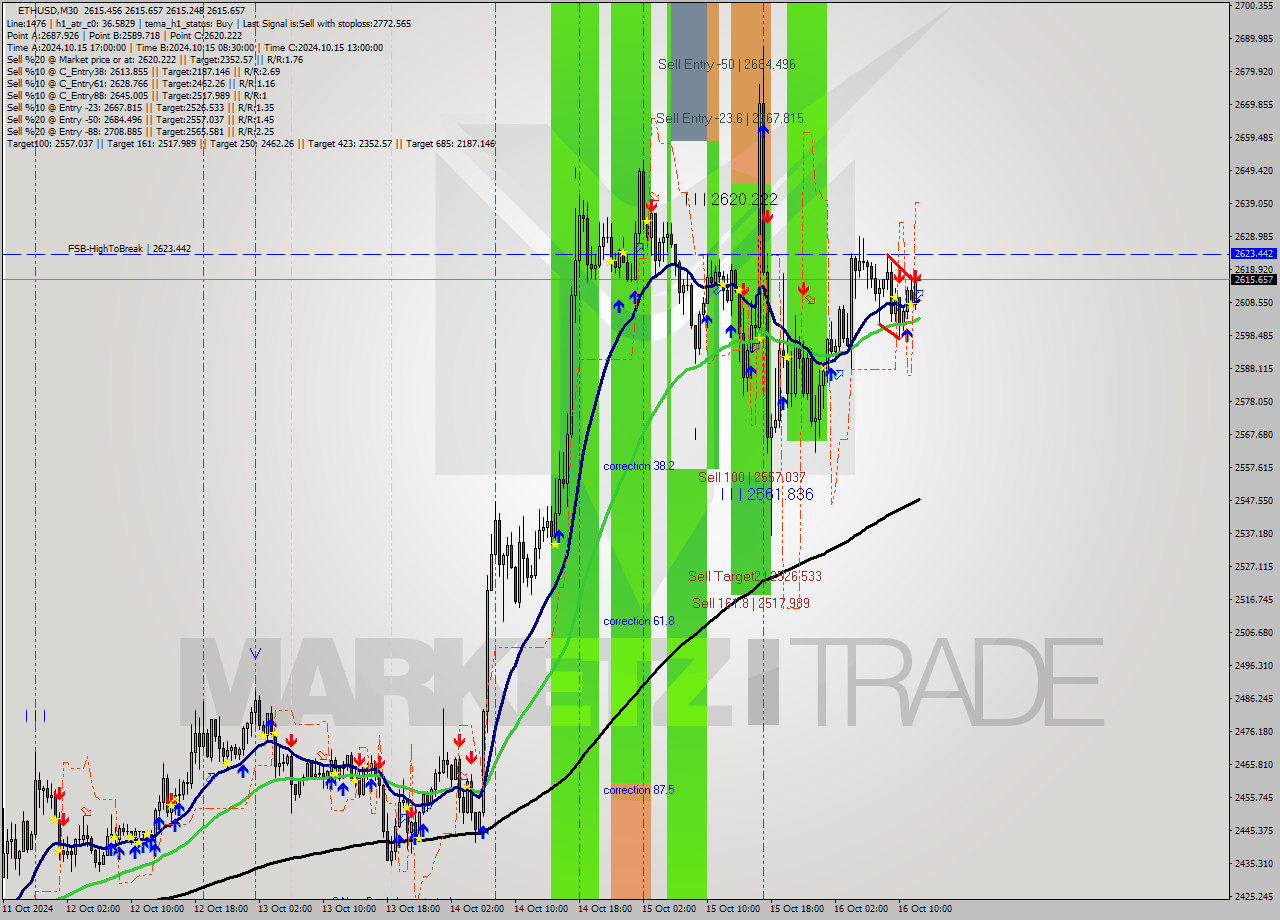Click 2689.985 on the price axis
The image size is (1280, 920).
1254,39
